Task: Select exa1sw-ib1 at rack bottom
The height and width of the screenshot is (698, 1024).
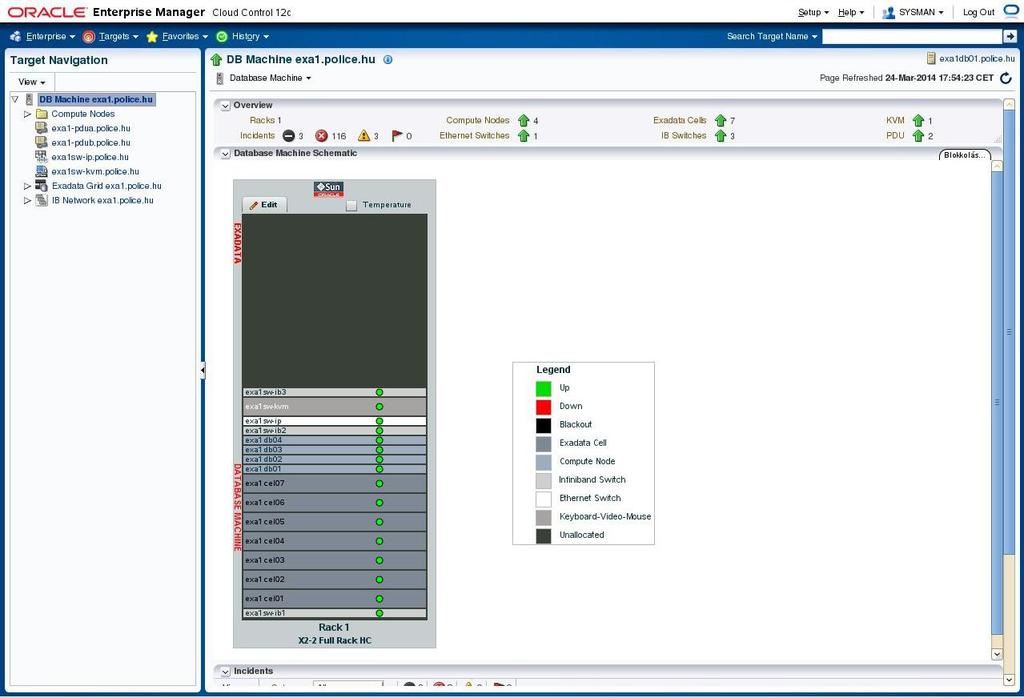Action: coord(334,613)
